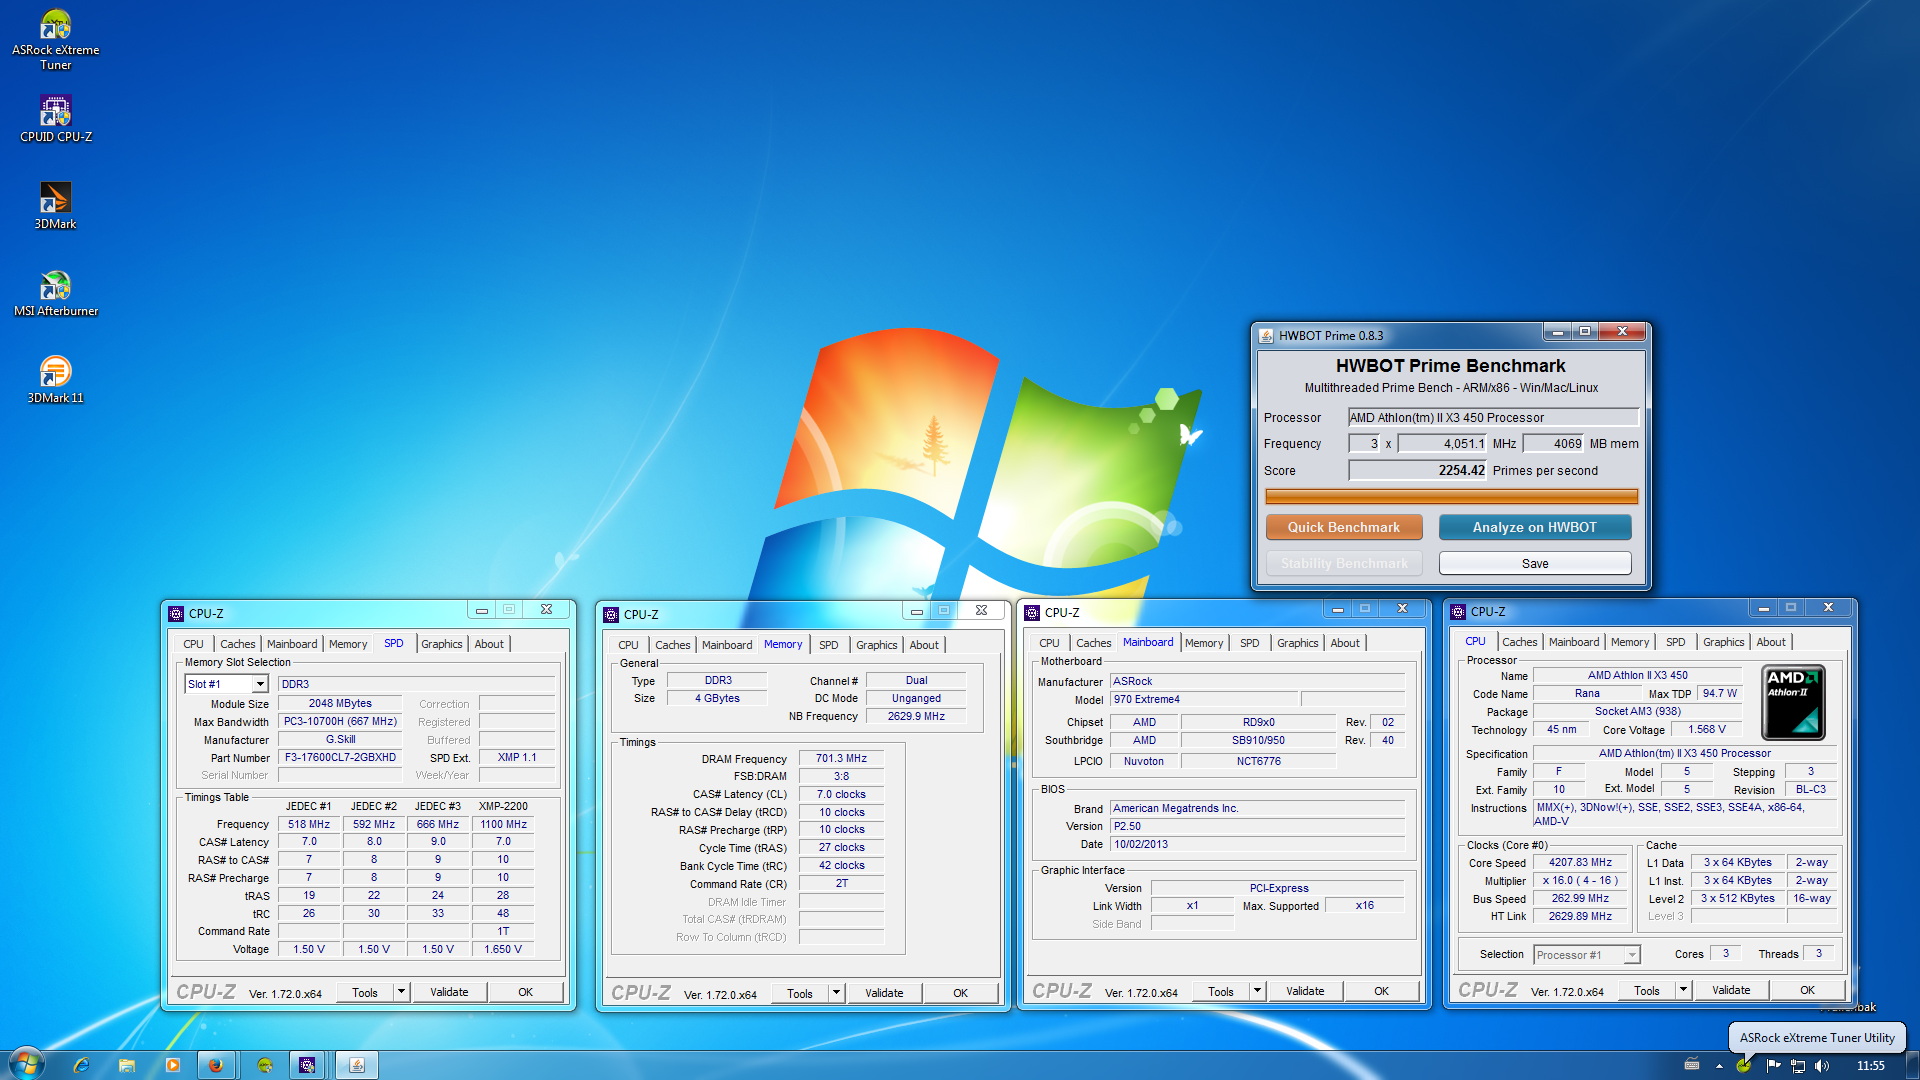1920x1080 pixels.
Task: Click the CPU-Z CPU window title icon
Action: click(1458, 612)
